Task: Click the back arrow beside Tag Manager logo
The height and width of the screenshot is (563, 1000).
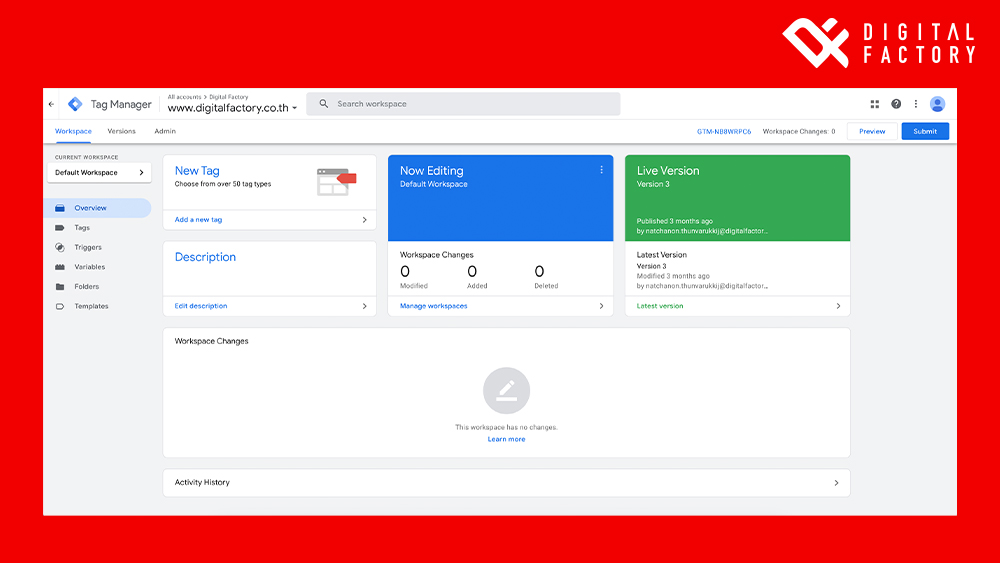Action: point(52,104)
